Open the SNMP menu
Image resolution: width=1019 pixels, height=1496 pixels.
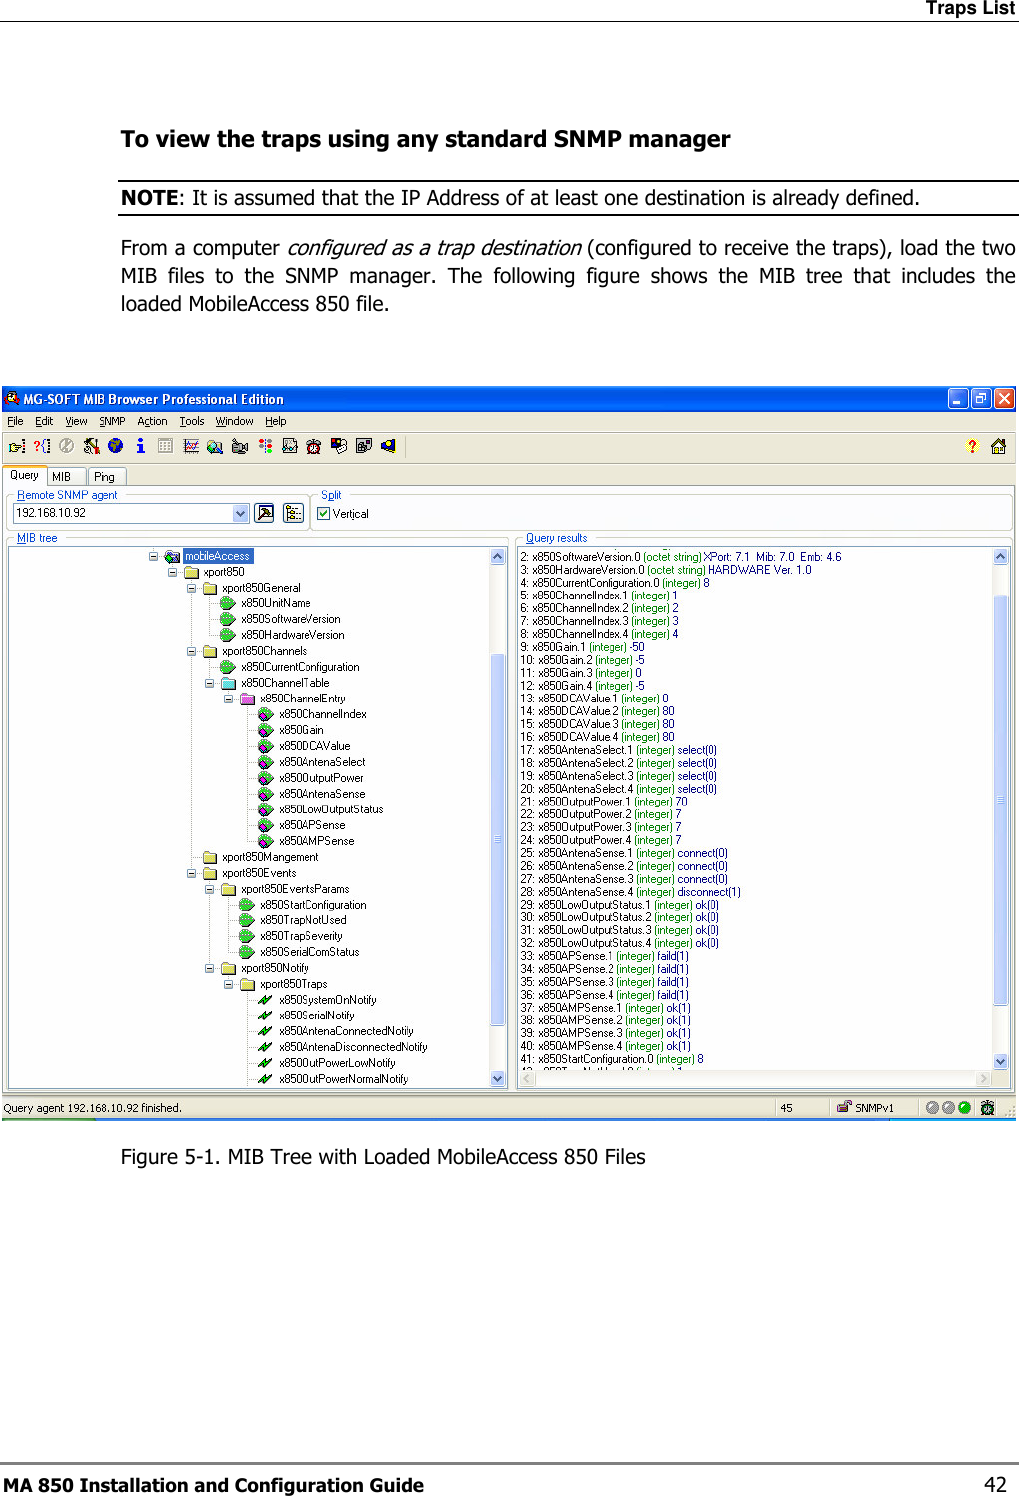point(112,421)
